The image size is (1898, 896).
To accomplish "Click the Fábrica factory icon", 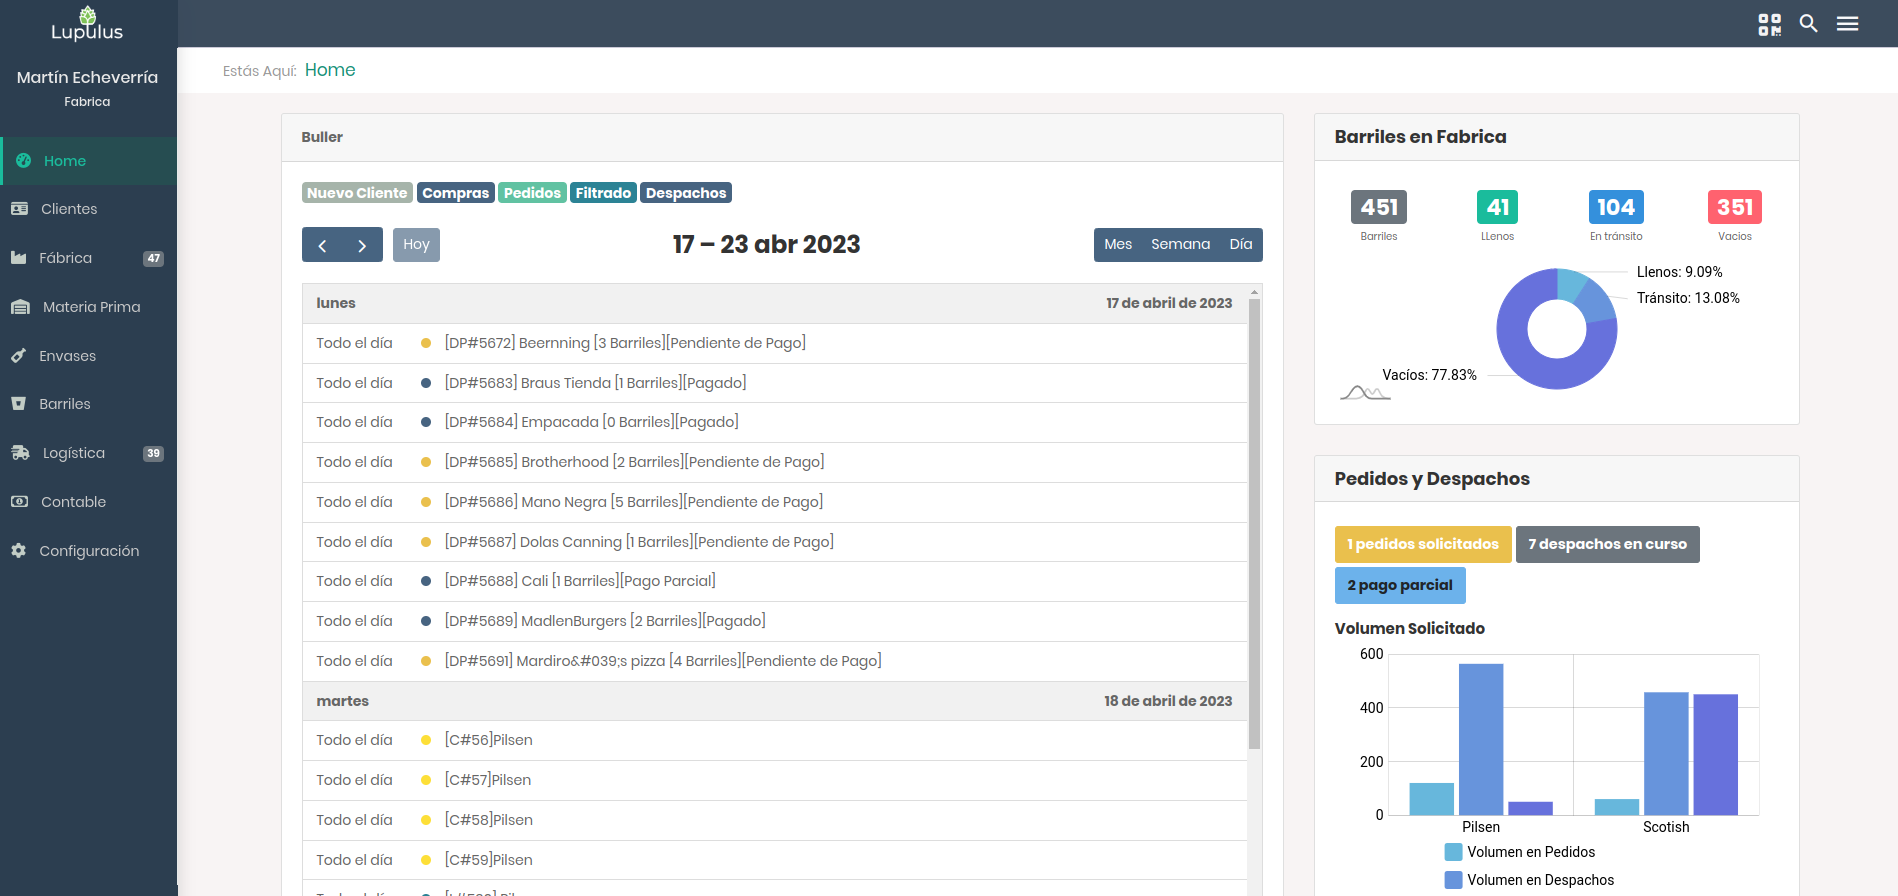I will point(18,258).
